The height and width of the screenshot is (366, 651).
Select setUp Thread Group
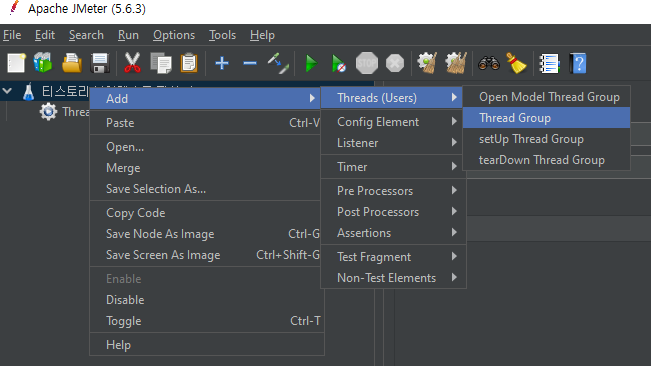tap(546, 139)
